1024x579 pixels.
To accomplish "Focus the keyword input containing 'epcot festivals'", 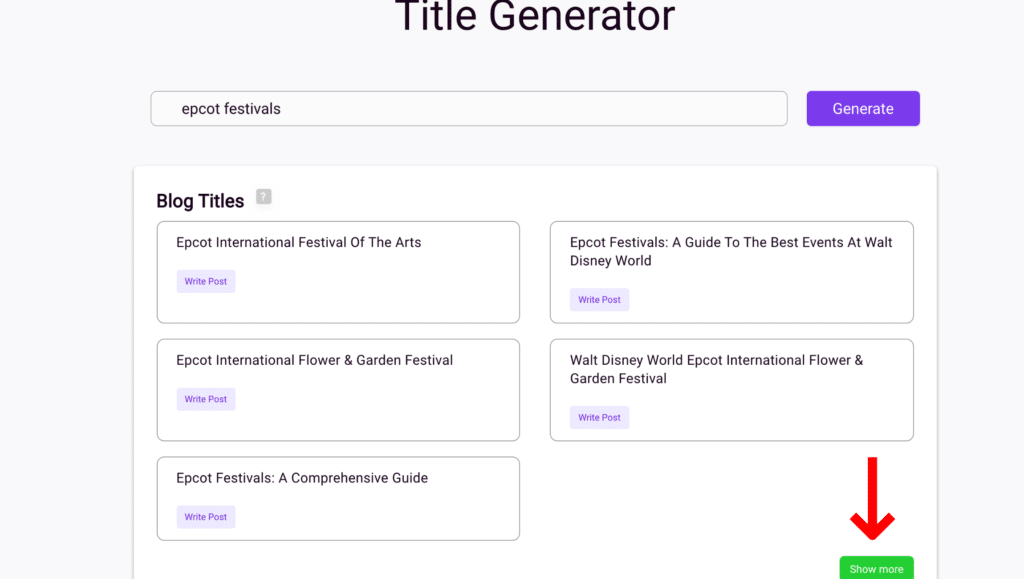I will point(469,108).
